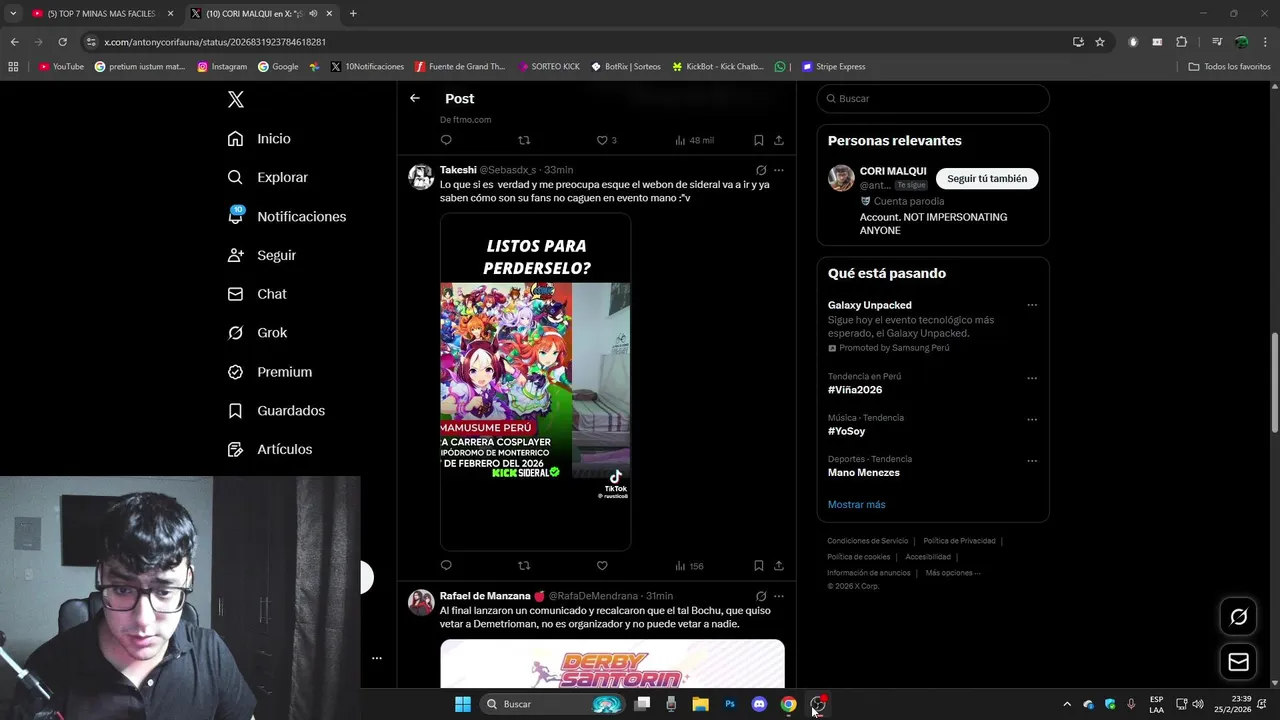
Task: Reply to the main post above Takeshi
Action: click(x=446, y=140)
